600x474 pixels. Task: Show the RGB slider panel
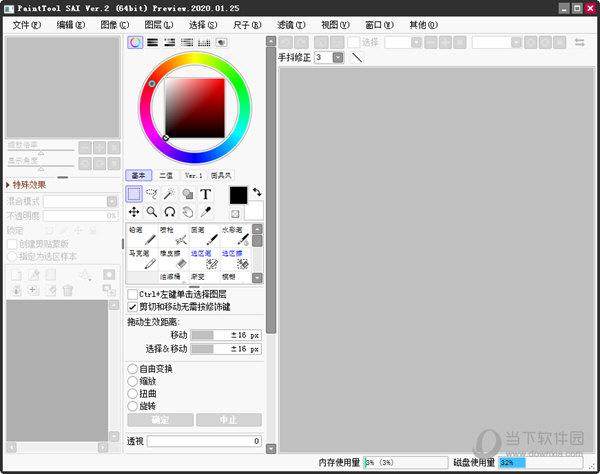tap(153, 42)
